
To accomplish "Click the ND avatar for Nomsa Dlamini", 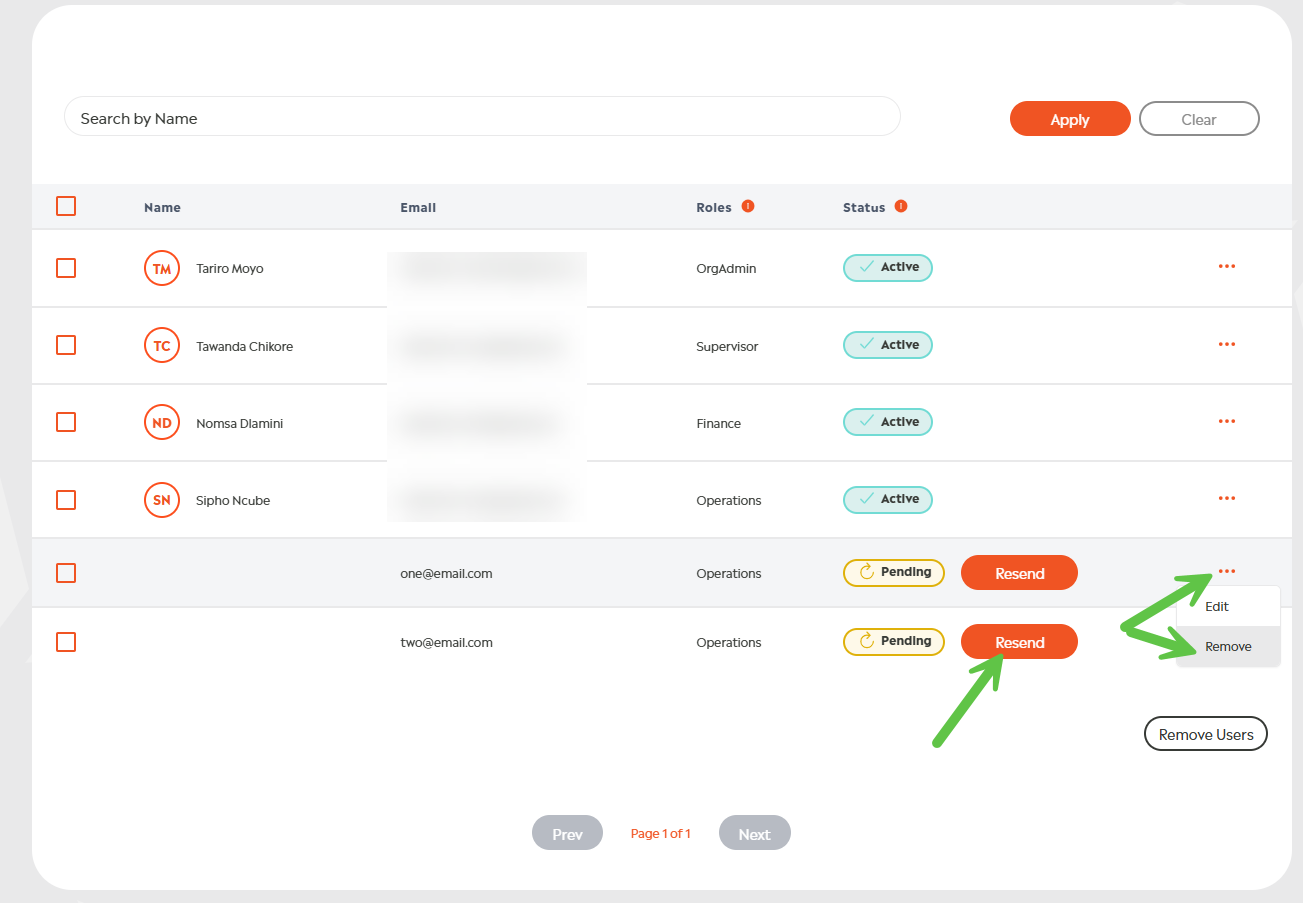I will 162,423.
